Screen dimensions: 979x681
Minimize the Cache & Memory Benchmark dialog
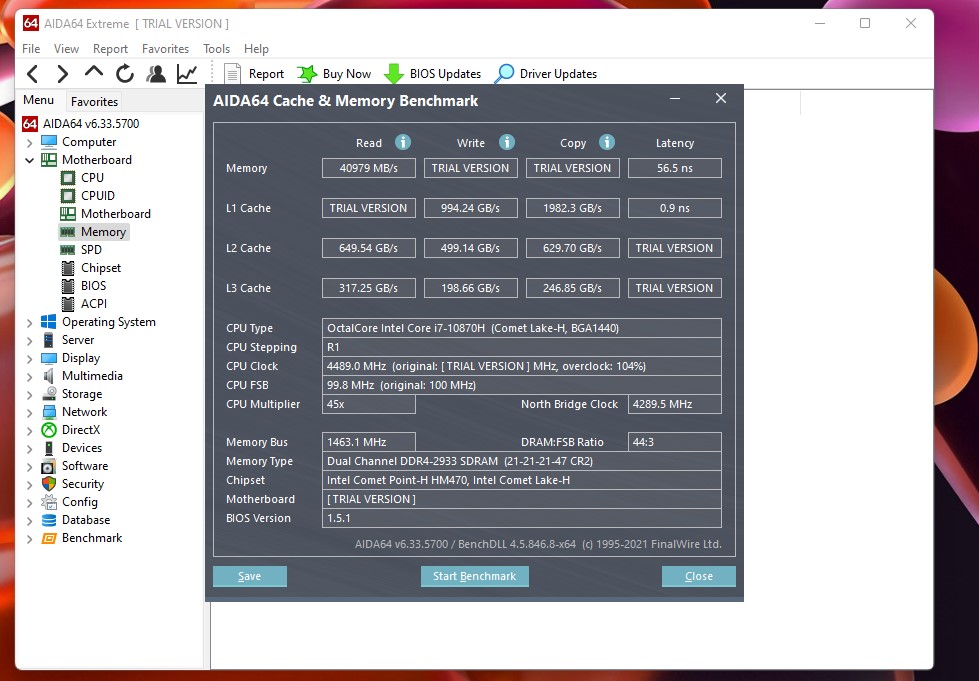pyautogui.click(x=675, y=99)
